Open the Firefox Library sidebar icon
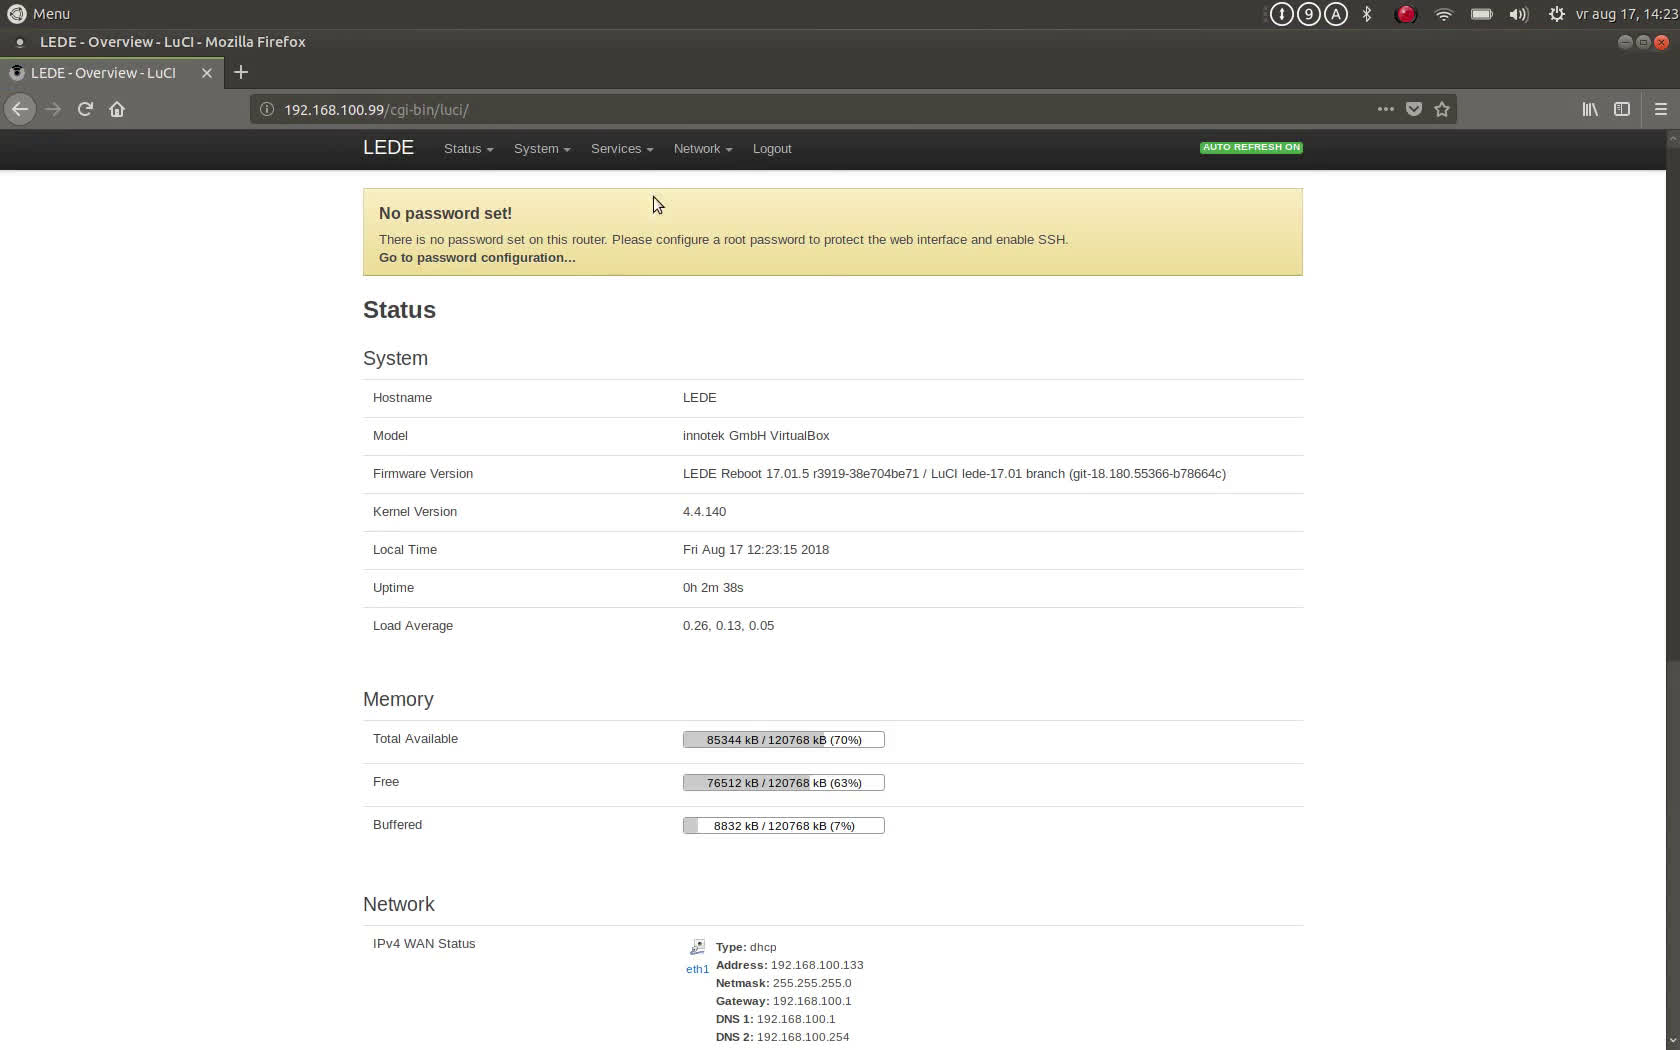The height and width of the screenshot is (1050, 1680). pos(1589,109)
